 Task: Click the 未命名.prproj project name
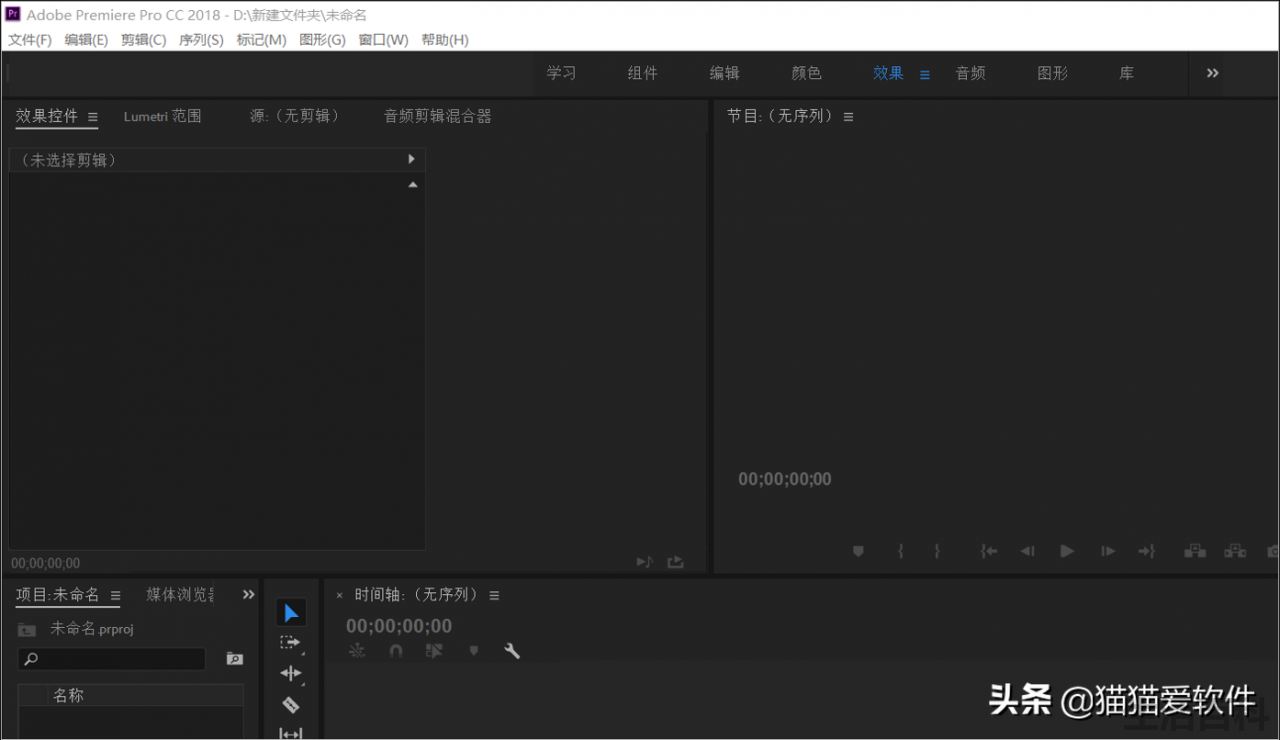point(92,629)
